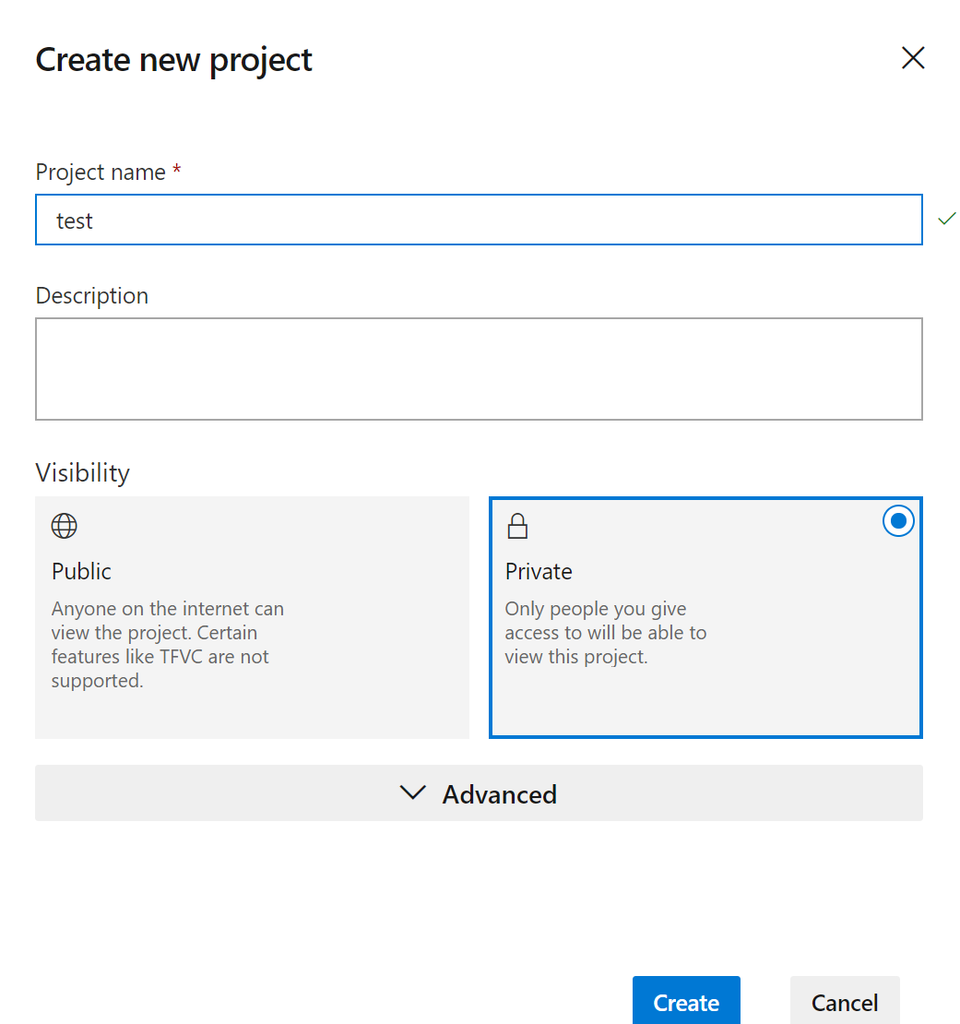The width and height of the screenshot is (960, 1024).
Task: Click the Advanced label text
Action: (x=499, y=794)
